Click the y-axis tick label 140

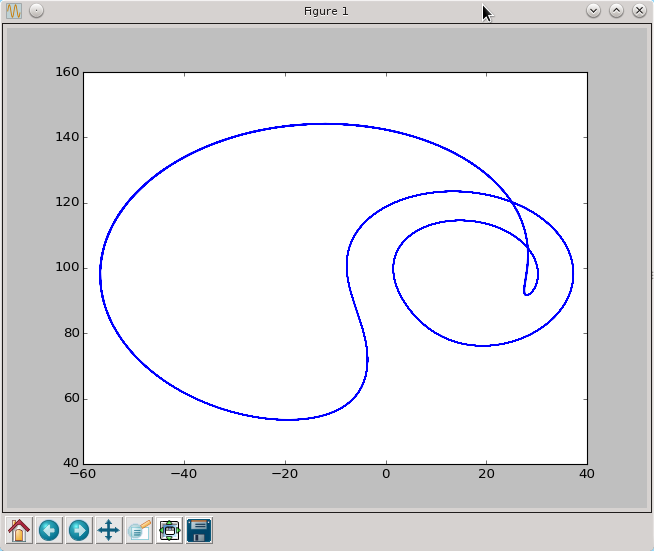pyautogui.click(x=65, y=137)
